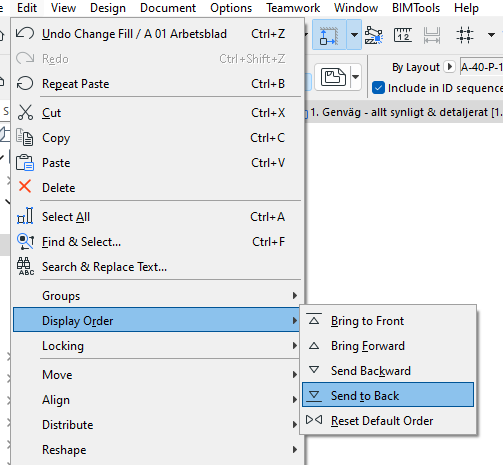The image size is (503, 465).
Task: Open dropdown next to layout sheet icon
Action: (356, 77)
